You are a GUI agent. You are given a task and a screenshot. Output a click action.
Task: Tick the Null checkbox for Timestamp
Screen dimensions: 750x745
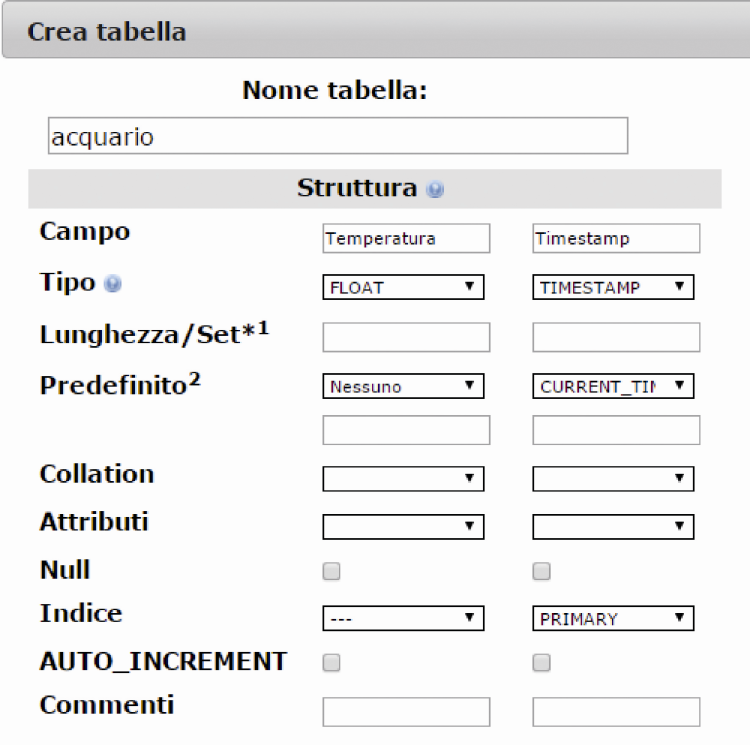pos(541,571)
